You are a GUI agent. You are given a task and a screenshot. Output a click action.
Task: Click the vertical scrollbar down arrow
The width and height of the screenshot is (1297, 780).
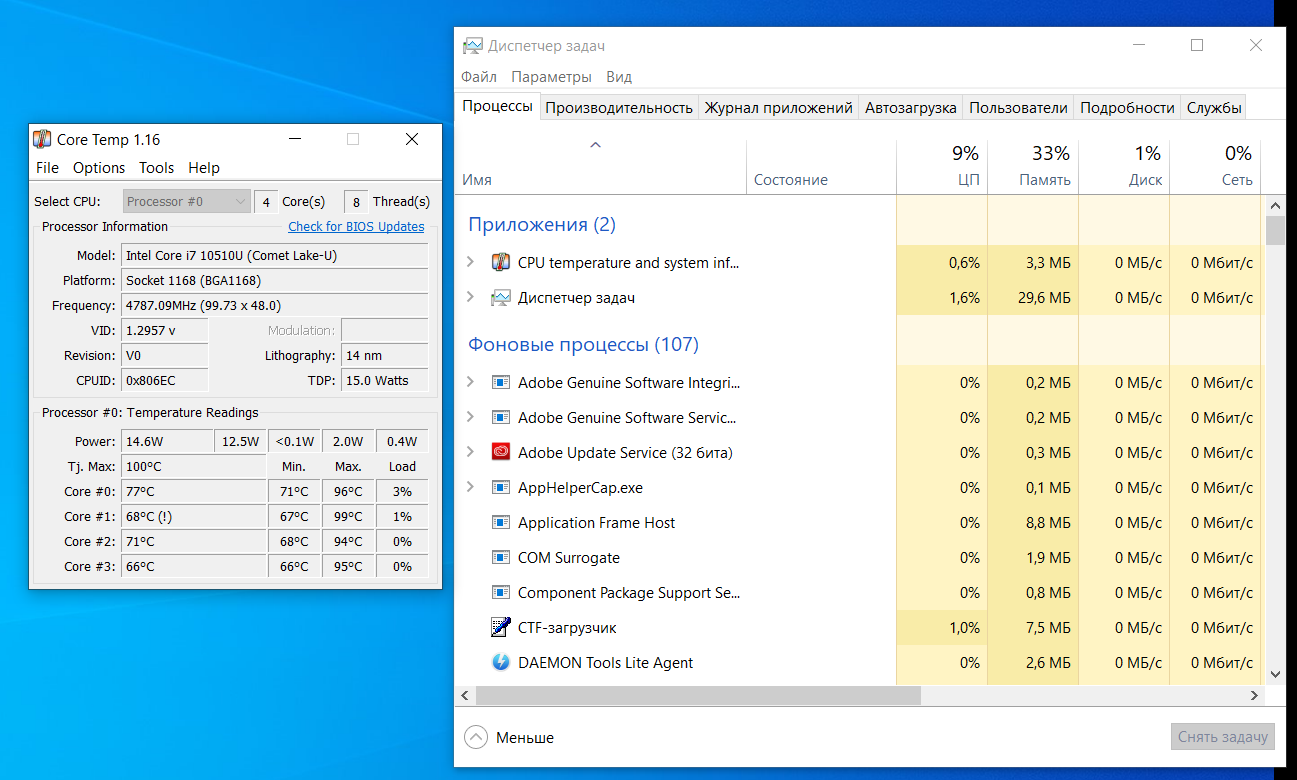[1275, 675]
